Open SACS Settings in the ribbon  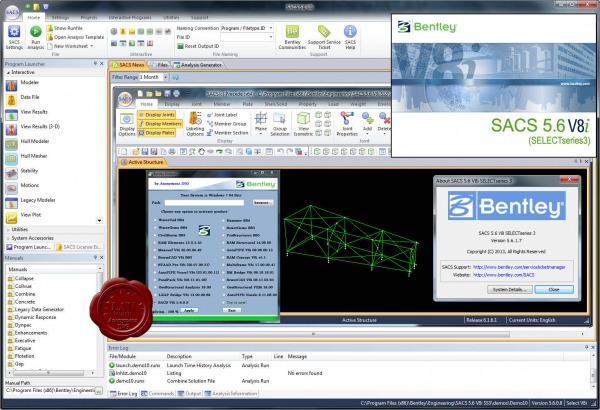click(x=14, y=37)
